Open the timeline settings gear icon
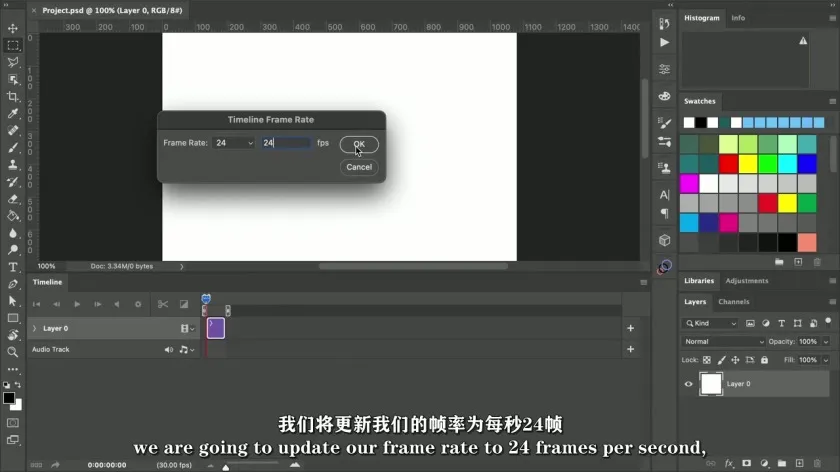840x472 pixels. tap(138, 304)
